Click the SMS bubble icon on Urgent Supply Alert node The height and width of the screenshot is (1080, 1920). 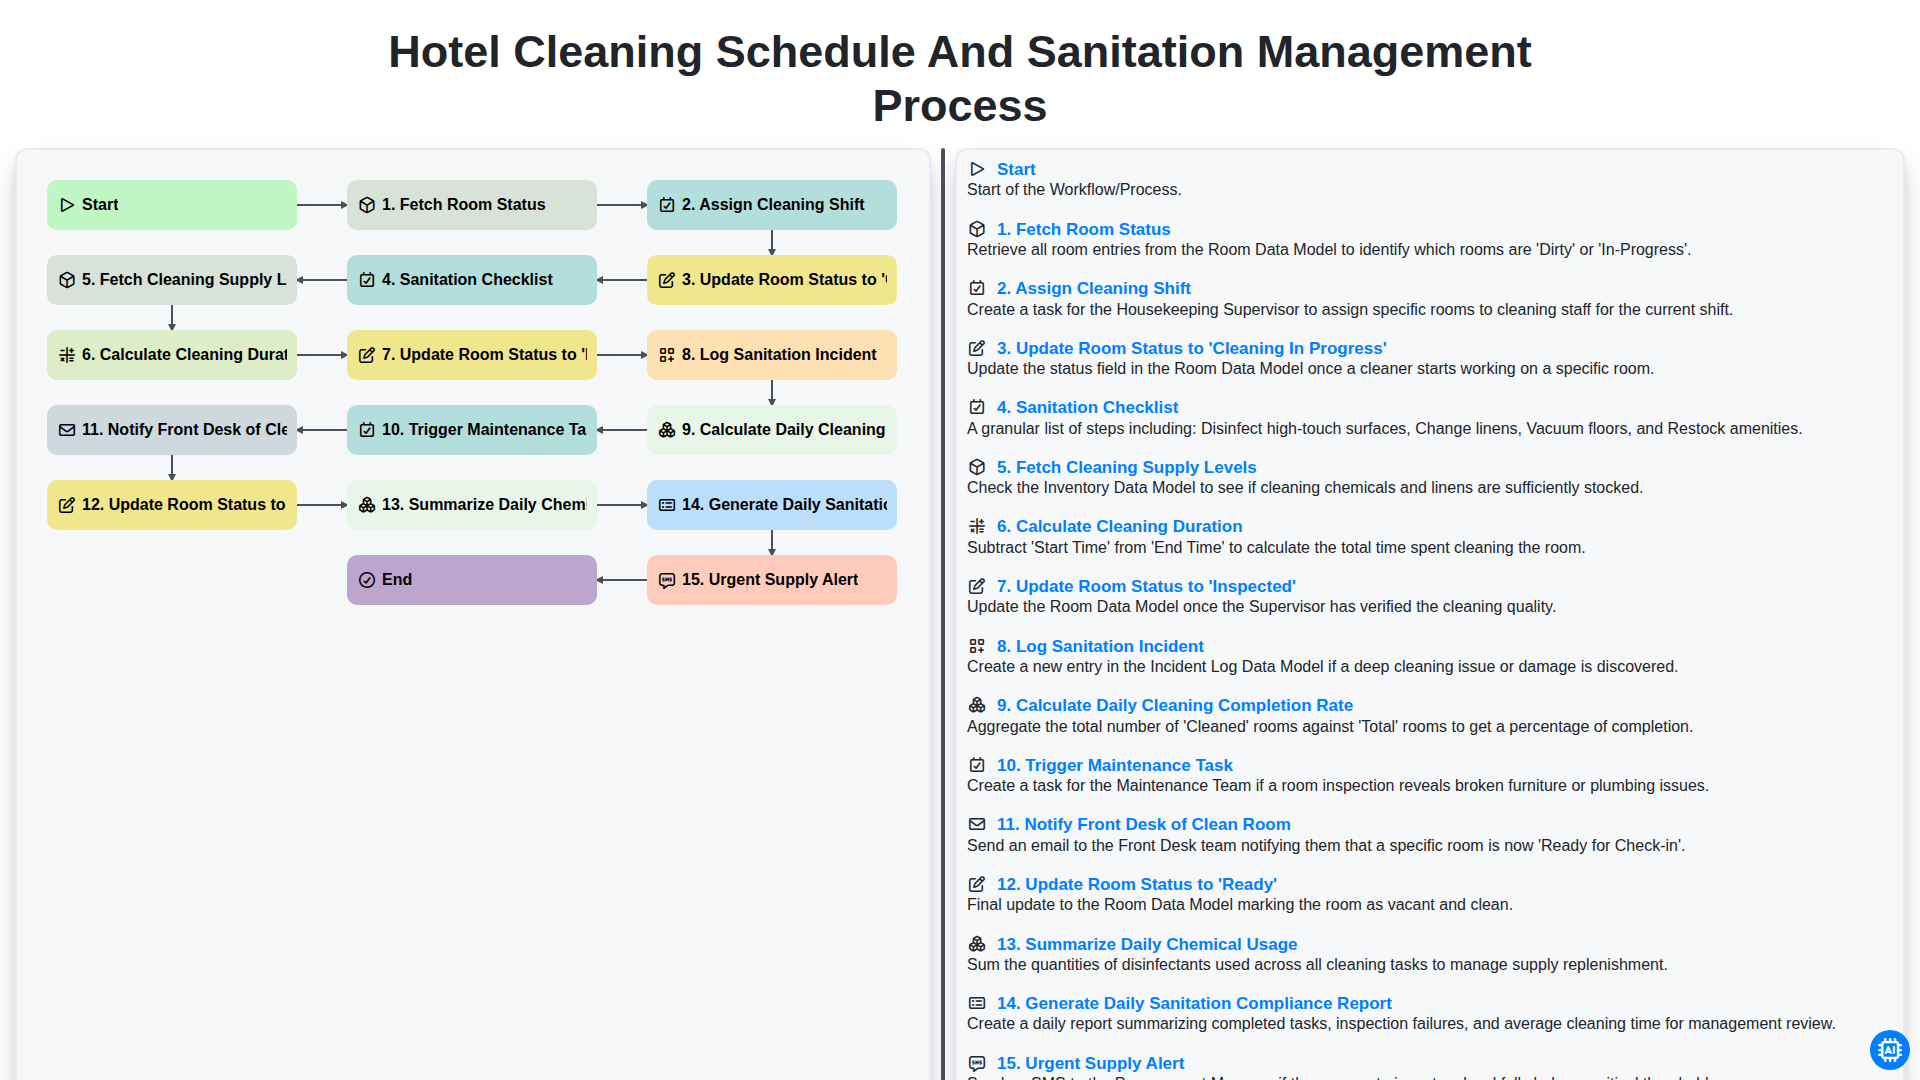click(x=667, y=580)
